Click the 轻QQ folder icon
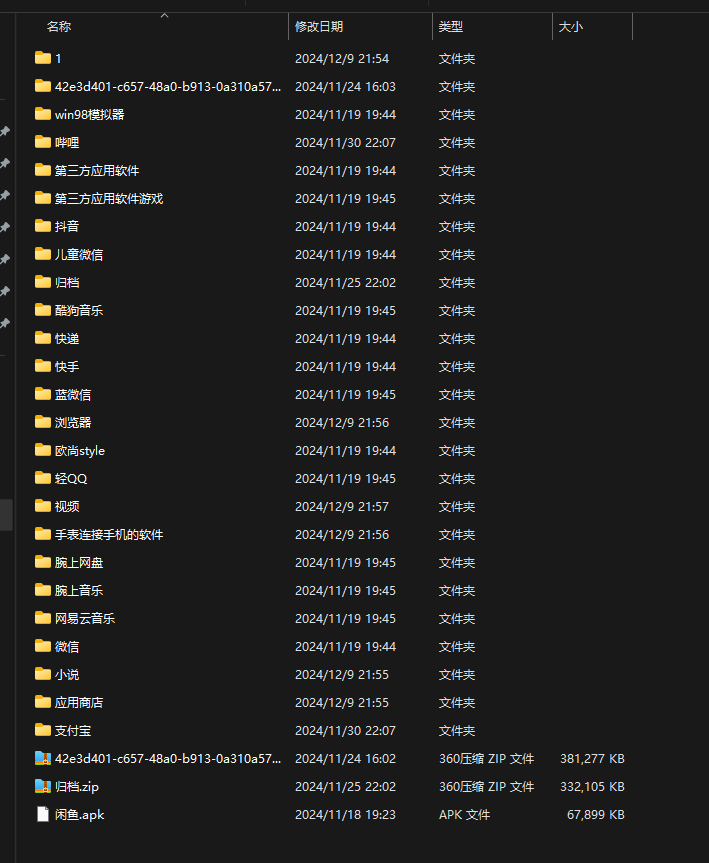This screenshot has width=709, height=863. pyautogui.click(x=42, y=478)
